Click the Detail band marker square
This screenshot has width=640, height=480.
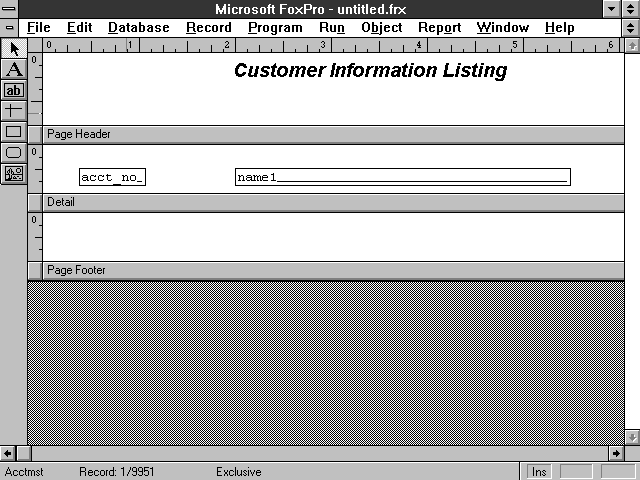coord(35,202)
